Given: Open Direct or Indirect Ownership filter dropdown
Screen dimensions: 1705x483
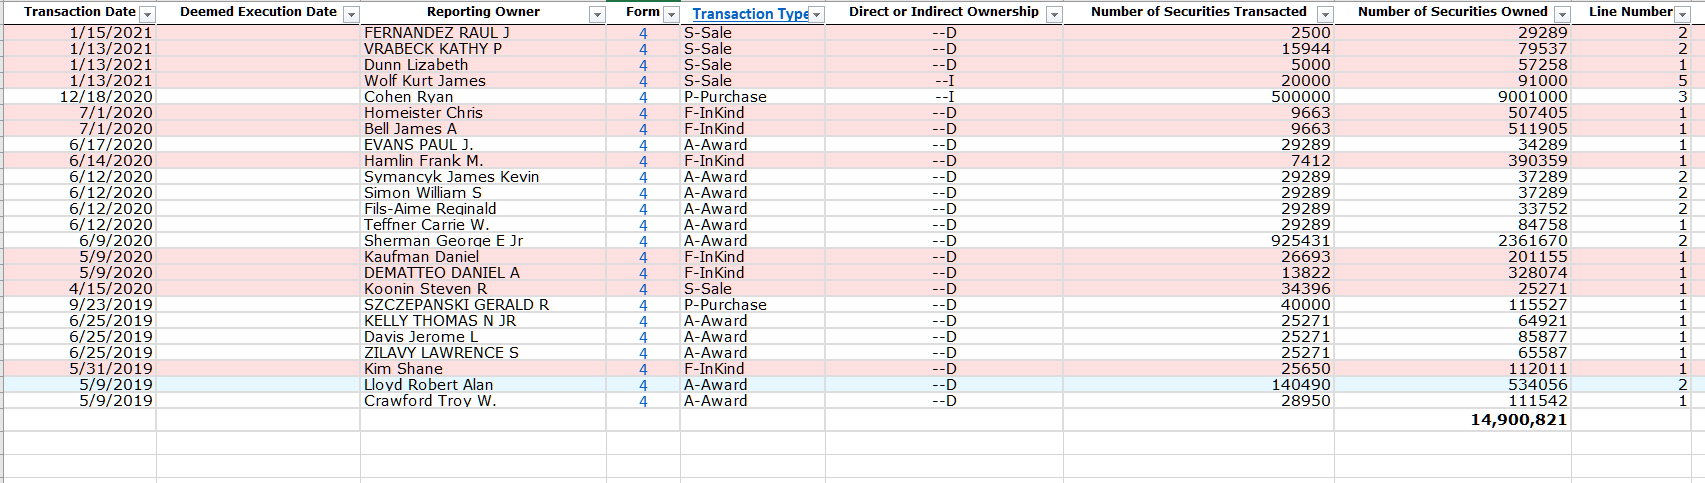Looking at the screenshot, I should pyautogui.click(x=1054, y=14).
